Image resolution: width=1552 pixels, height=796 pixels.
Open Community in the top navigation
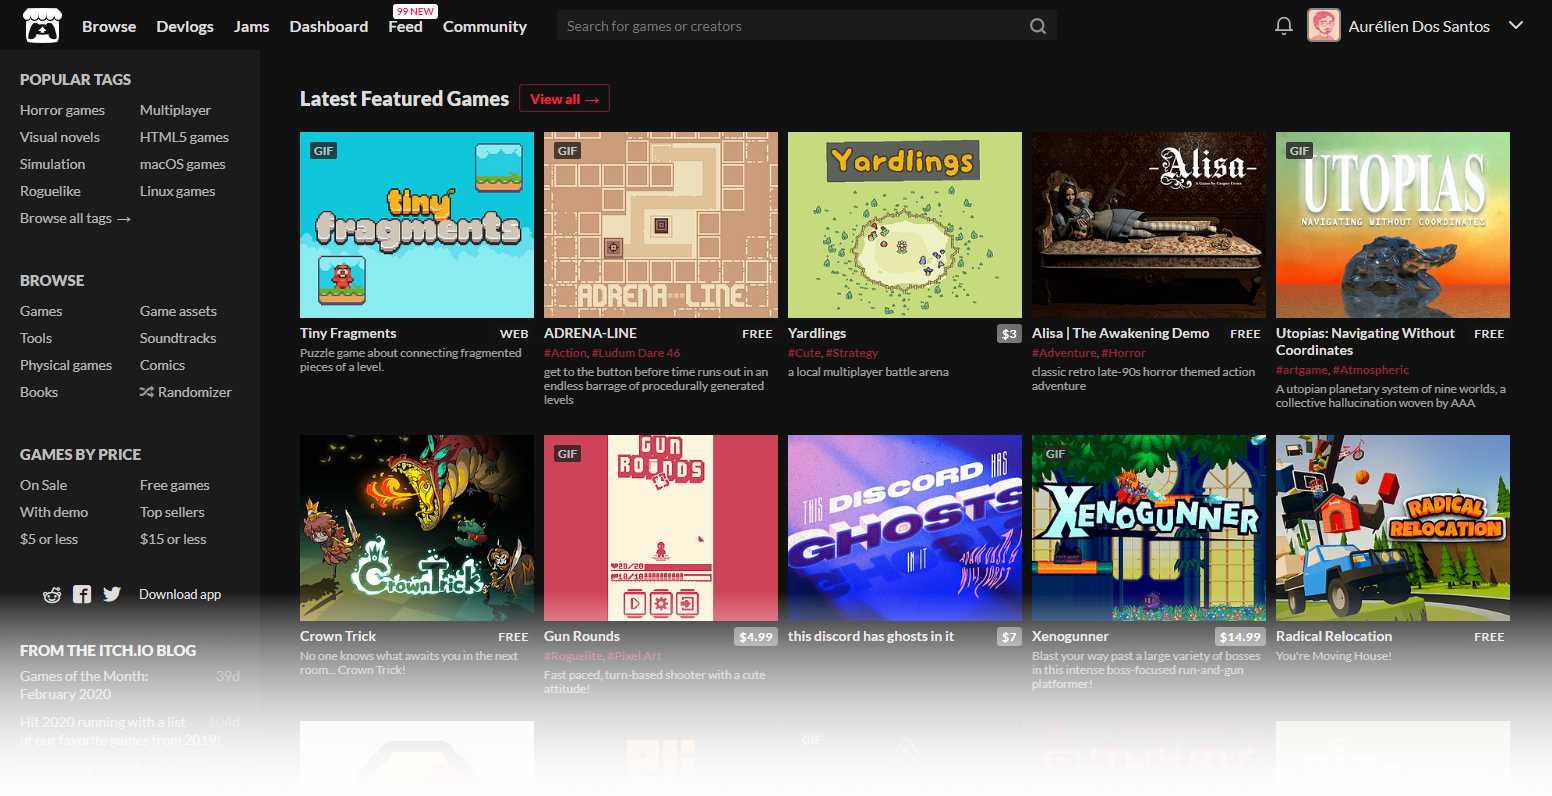[x=485, y=26]
